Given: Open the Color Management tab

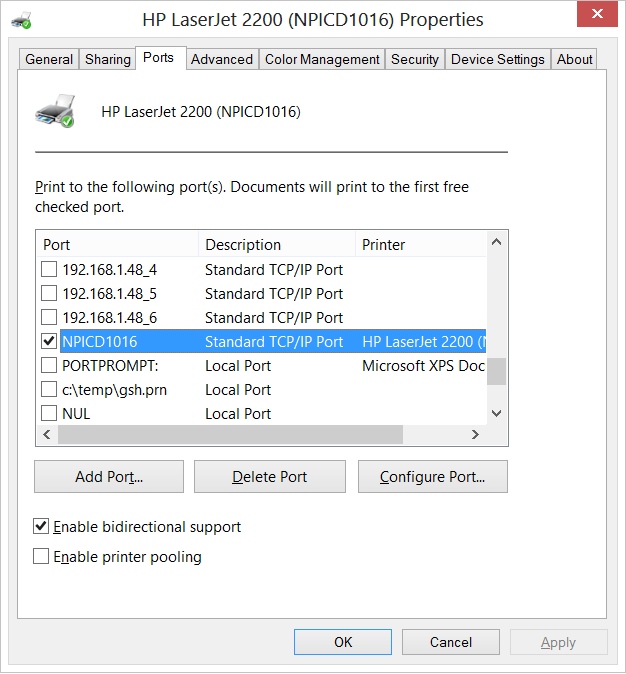Looking at the screenshot, I should point(322,59).
